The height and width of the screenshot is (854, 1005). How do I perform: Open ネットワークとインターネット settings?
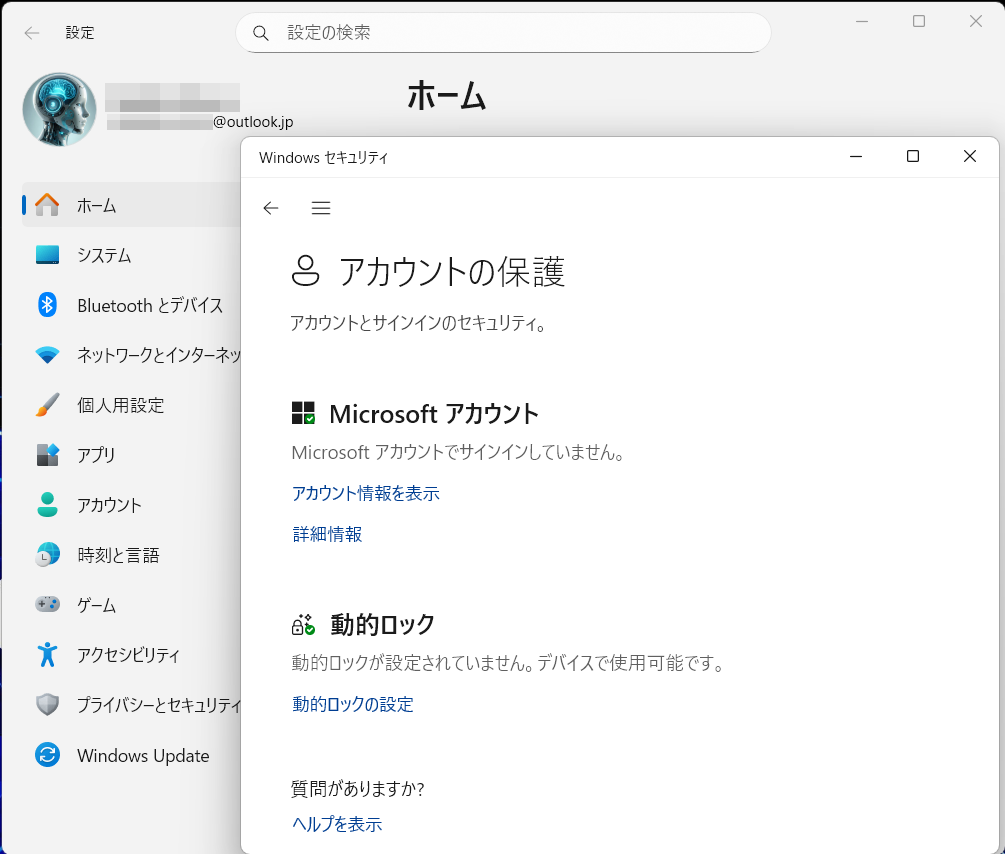tap(159, 355)
